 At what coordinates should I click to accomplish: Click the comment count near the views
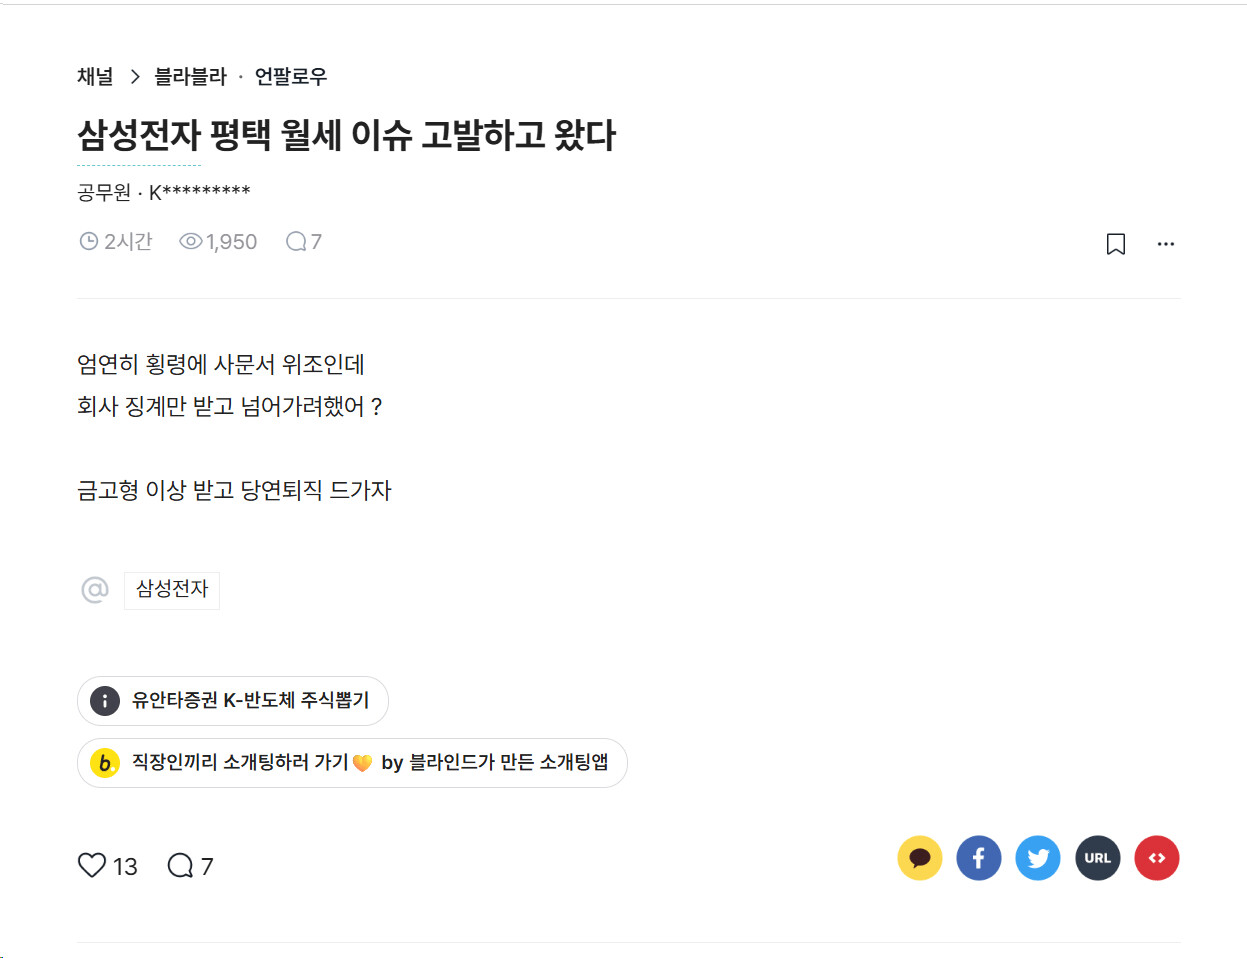click(x=304, y=242)
